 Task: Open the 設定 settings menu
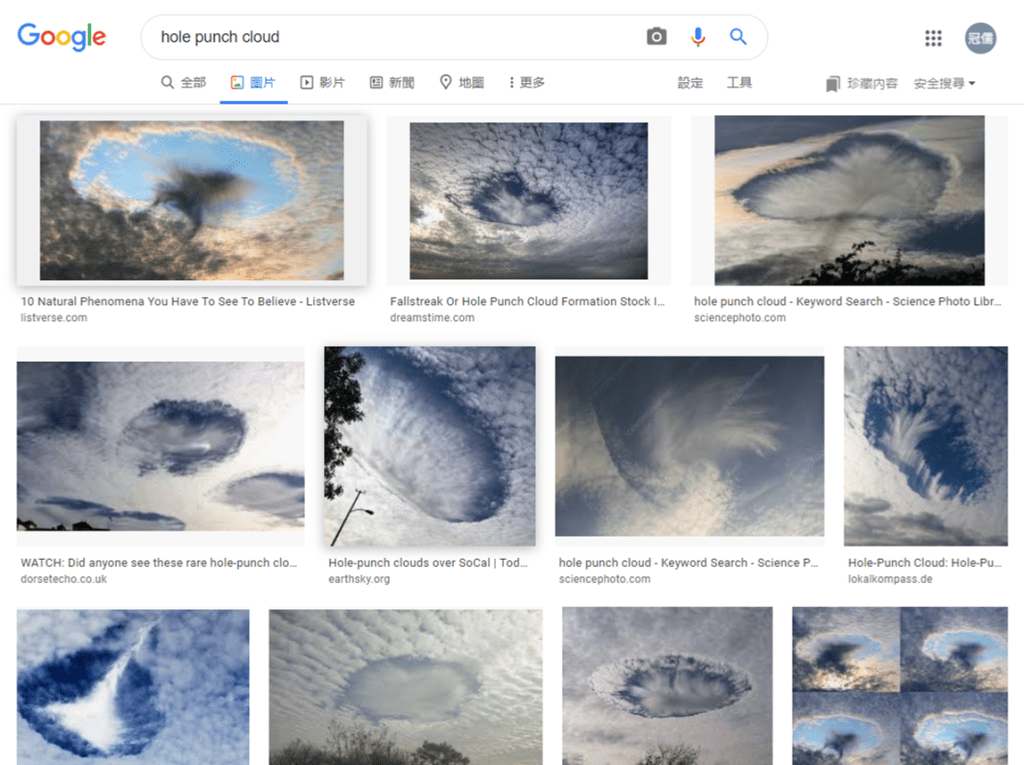click(690, 83)
